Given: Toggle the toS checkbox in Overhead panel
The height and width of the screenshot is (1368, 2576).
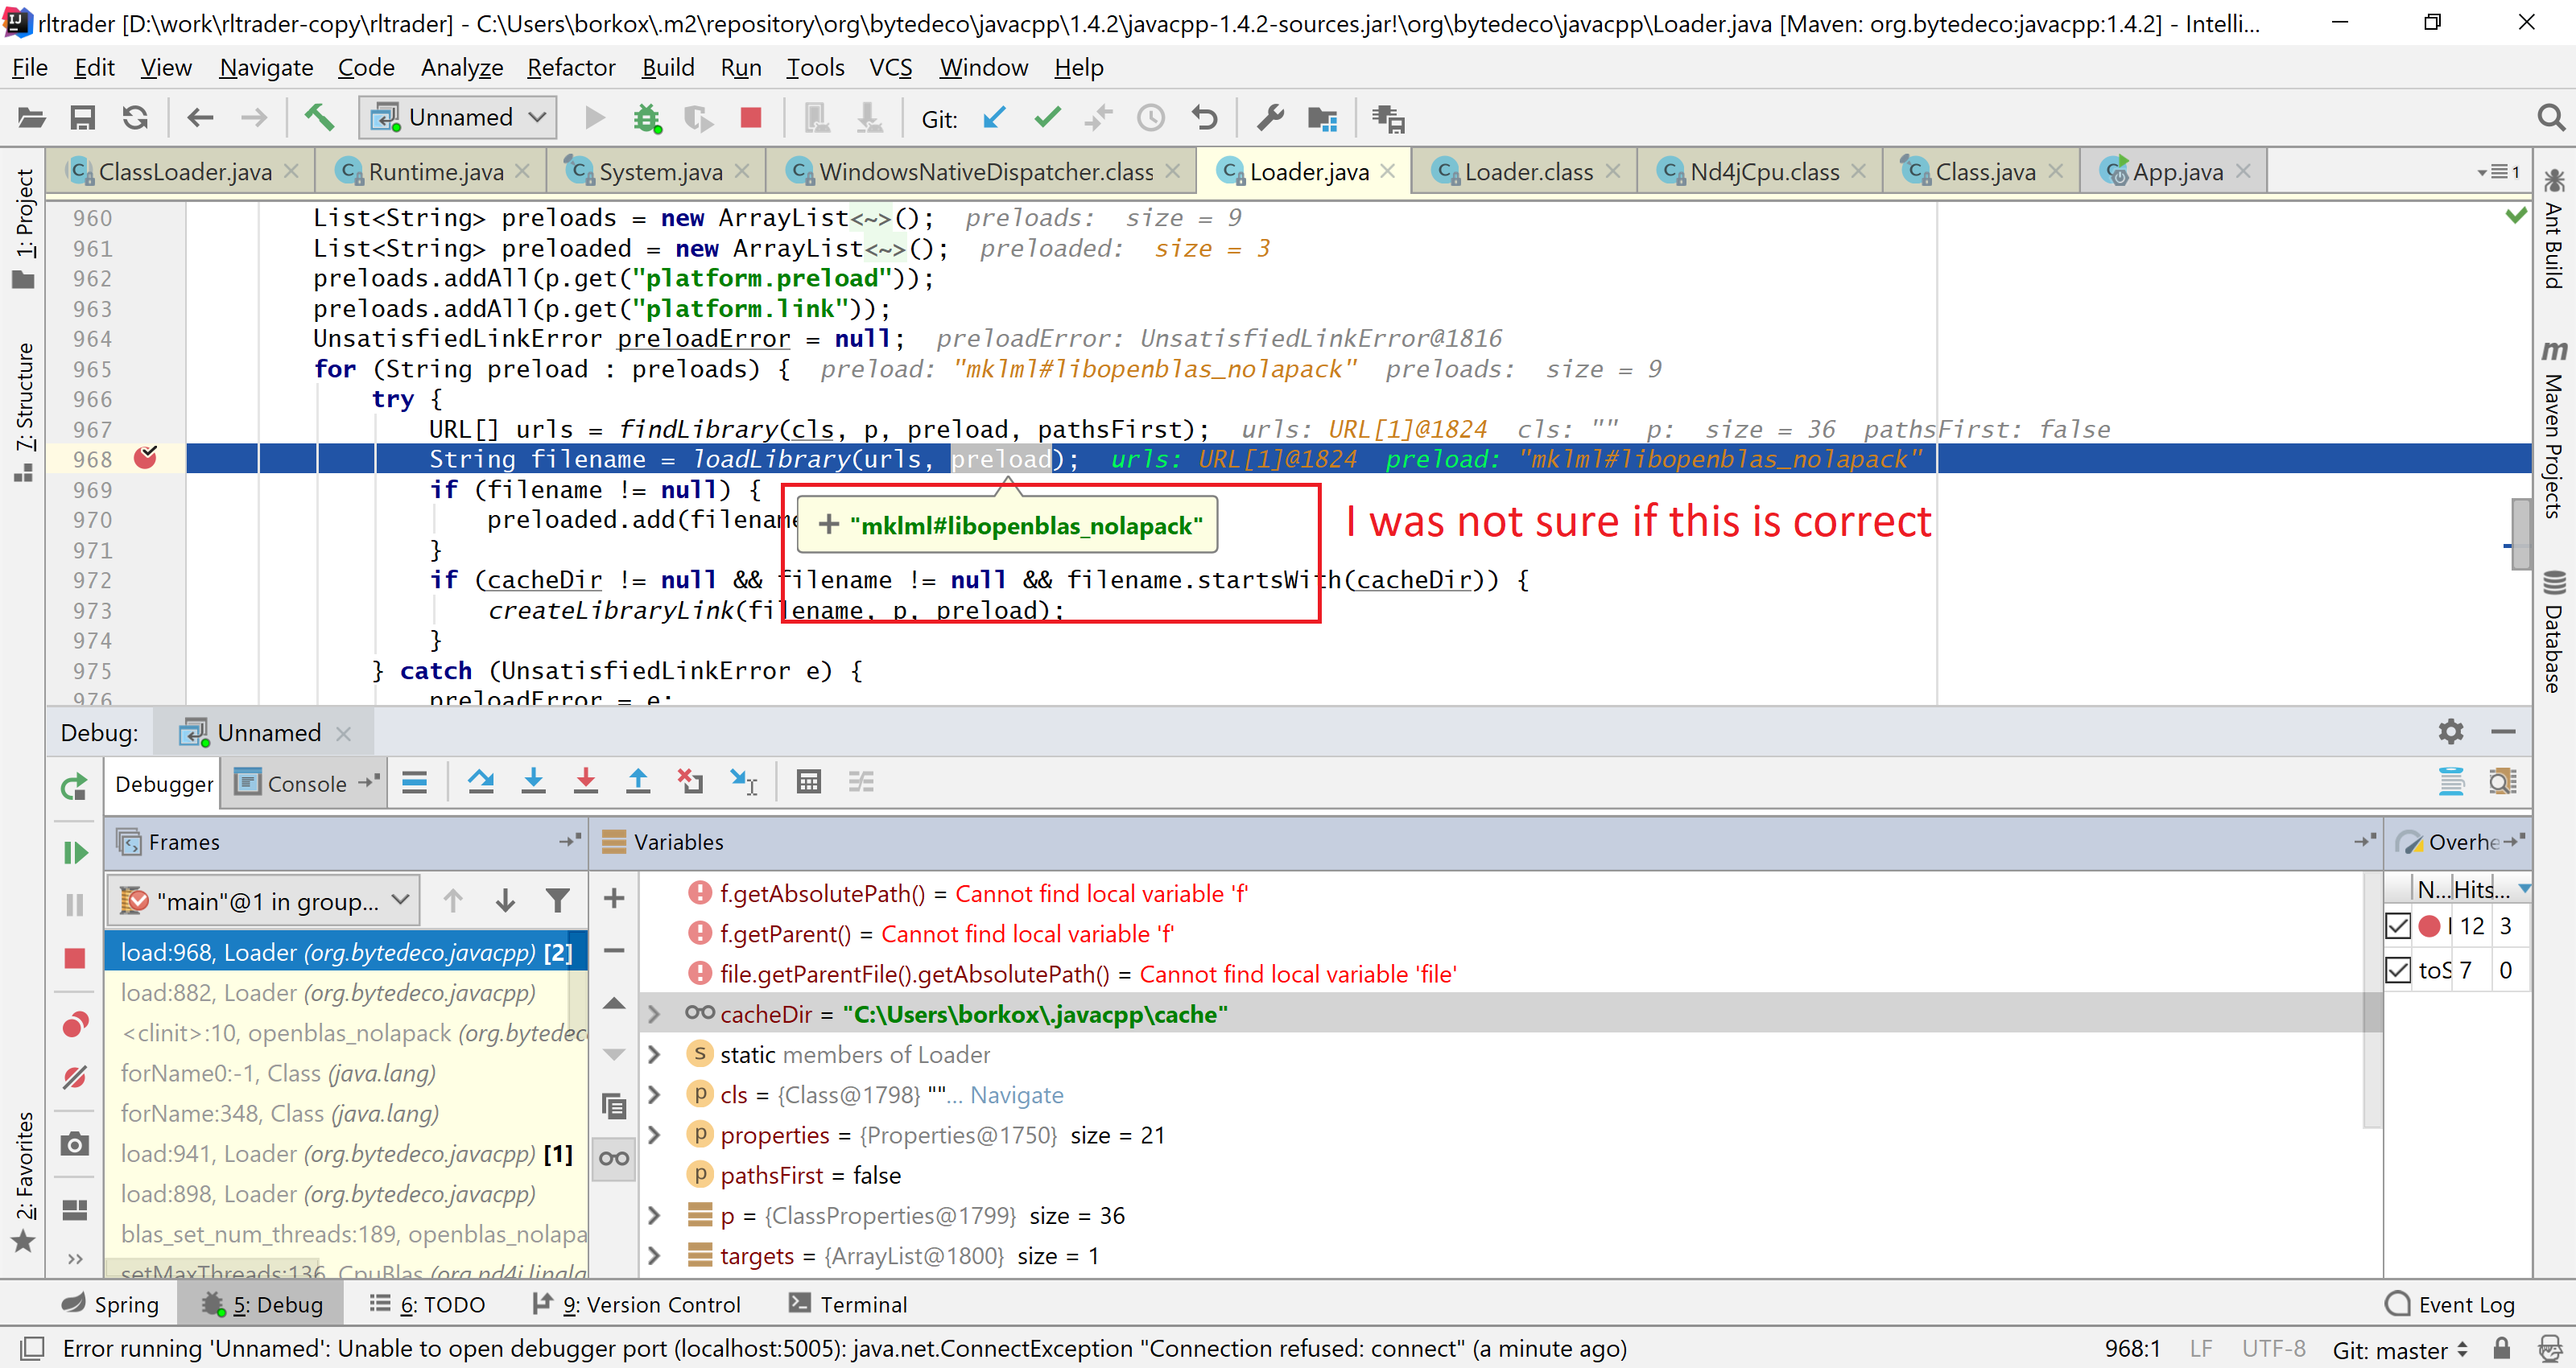Looking at the screenshot, I should pos(2398,970).
